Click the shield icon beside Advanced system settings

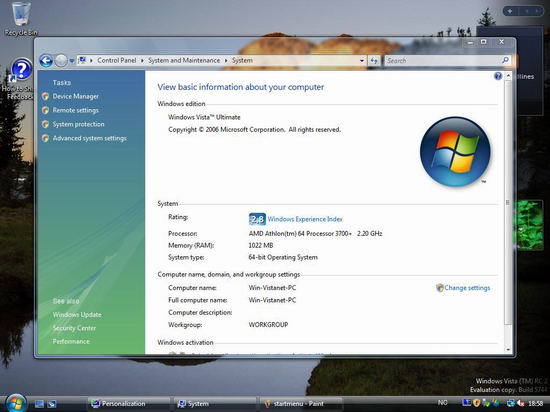[x=45, y=138]
